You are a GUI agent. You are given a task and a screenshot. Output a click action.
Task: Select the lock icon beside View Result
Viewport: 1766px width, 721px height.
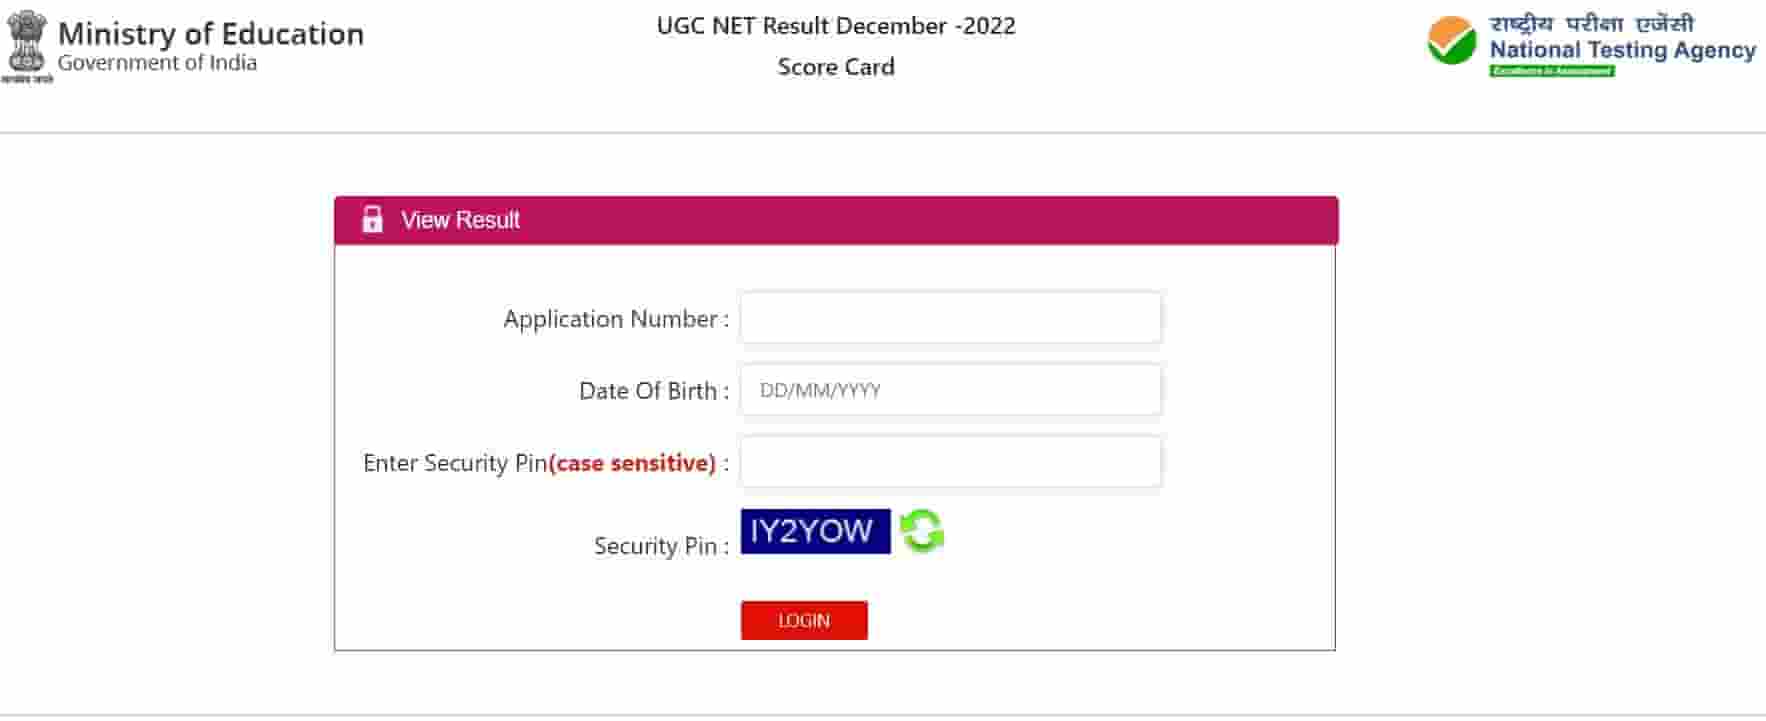point(373,219)
